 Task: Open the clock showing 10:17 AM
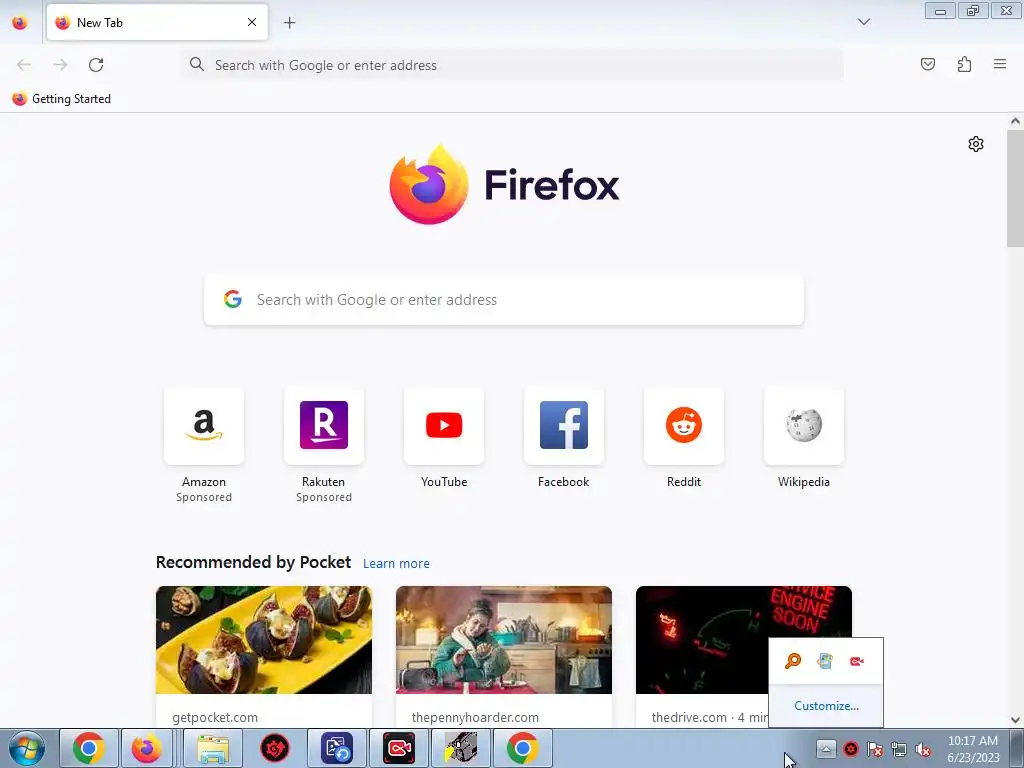(972, 749)
